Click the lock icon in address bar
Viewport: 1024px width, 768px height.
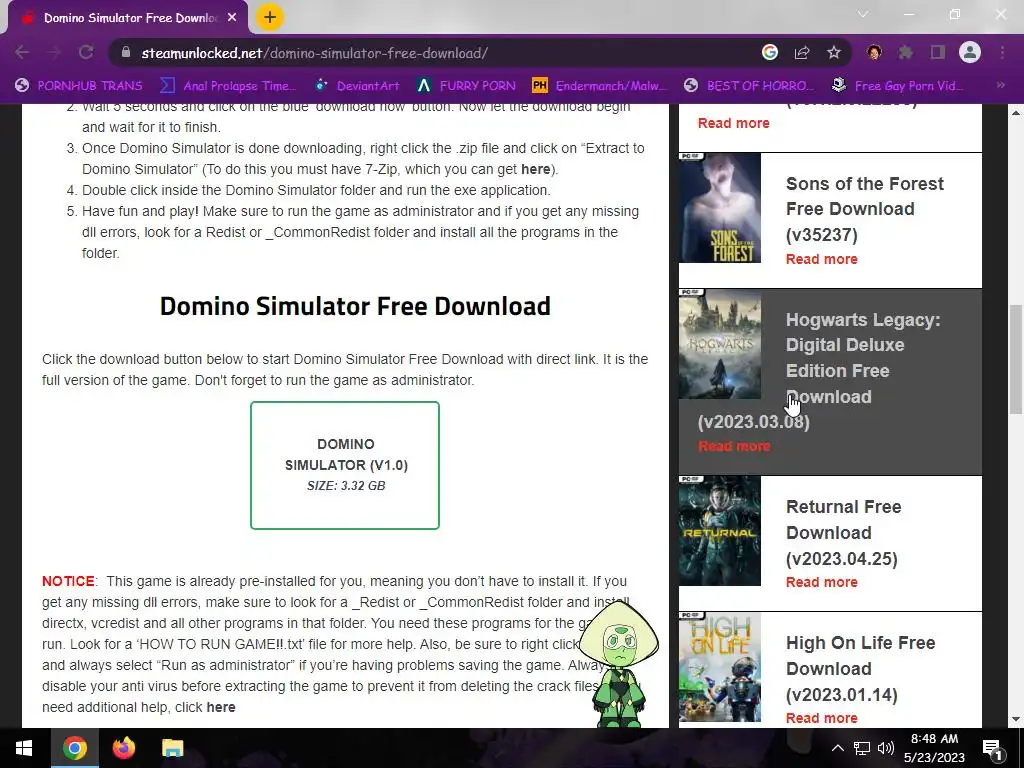pyautogui.click(x=126, y=53)
